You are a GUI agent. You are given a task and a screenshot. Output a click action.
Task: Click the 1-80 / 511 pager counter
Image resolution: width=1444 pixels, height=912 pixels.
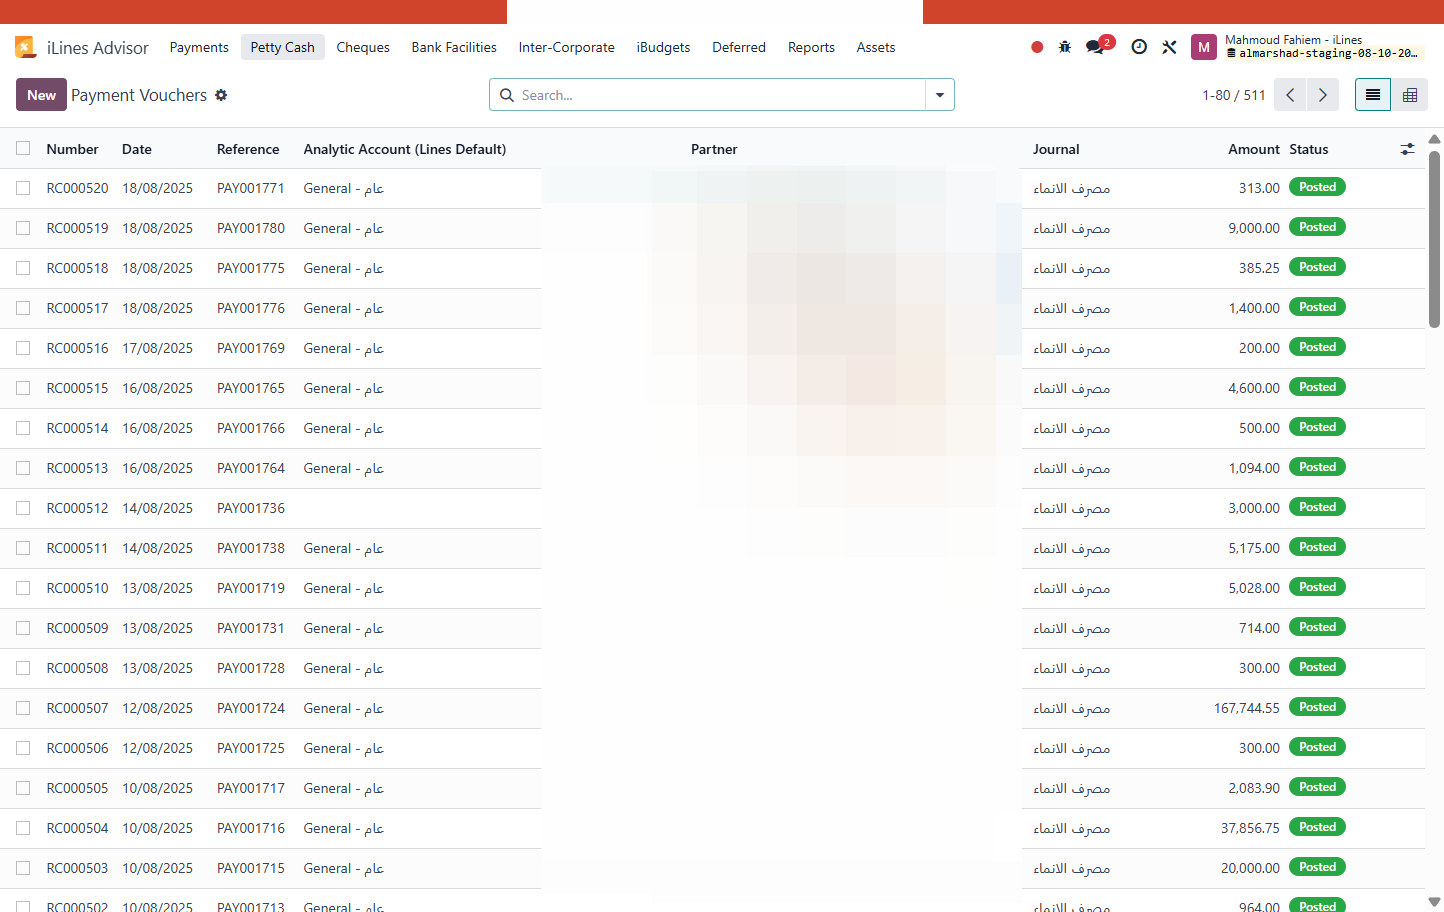(1234, 95)
